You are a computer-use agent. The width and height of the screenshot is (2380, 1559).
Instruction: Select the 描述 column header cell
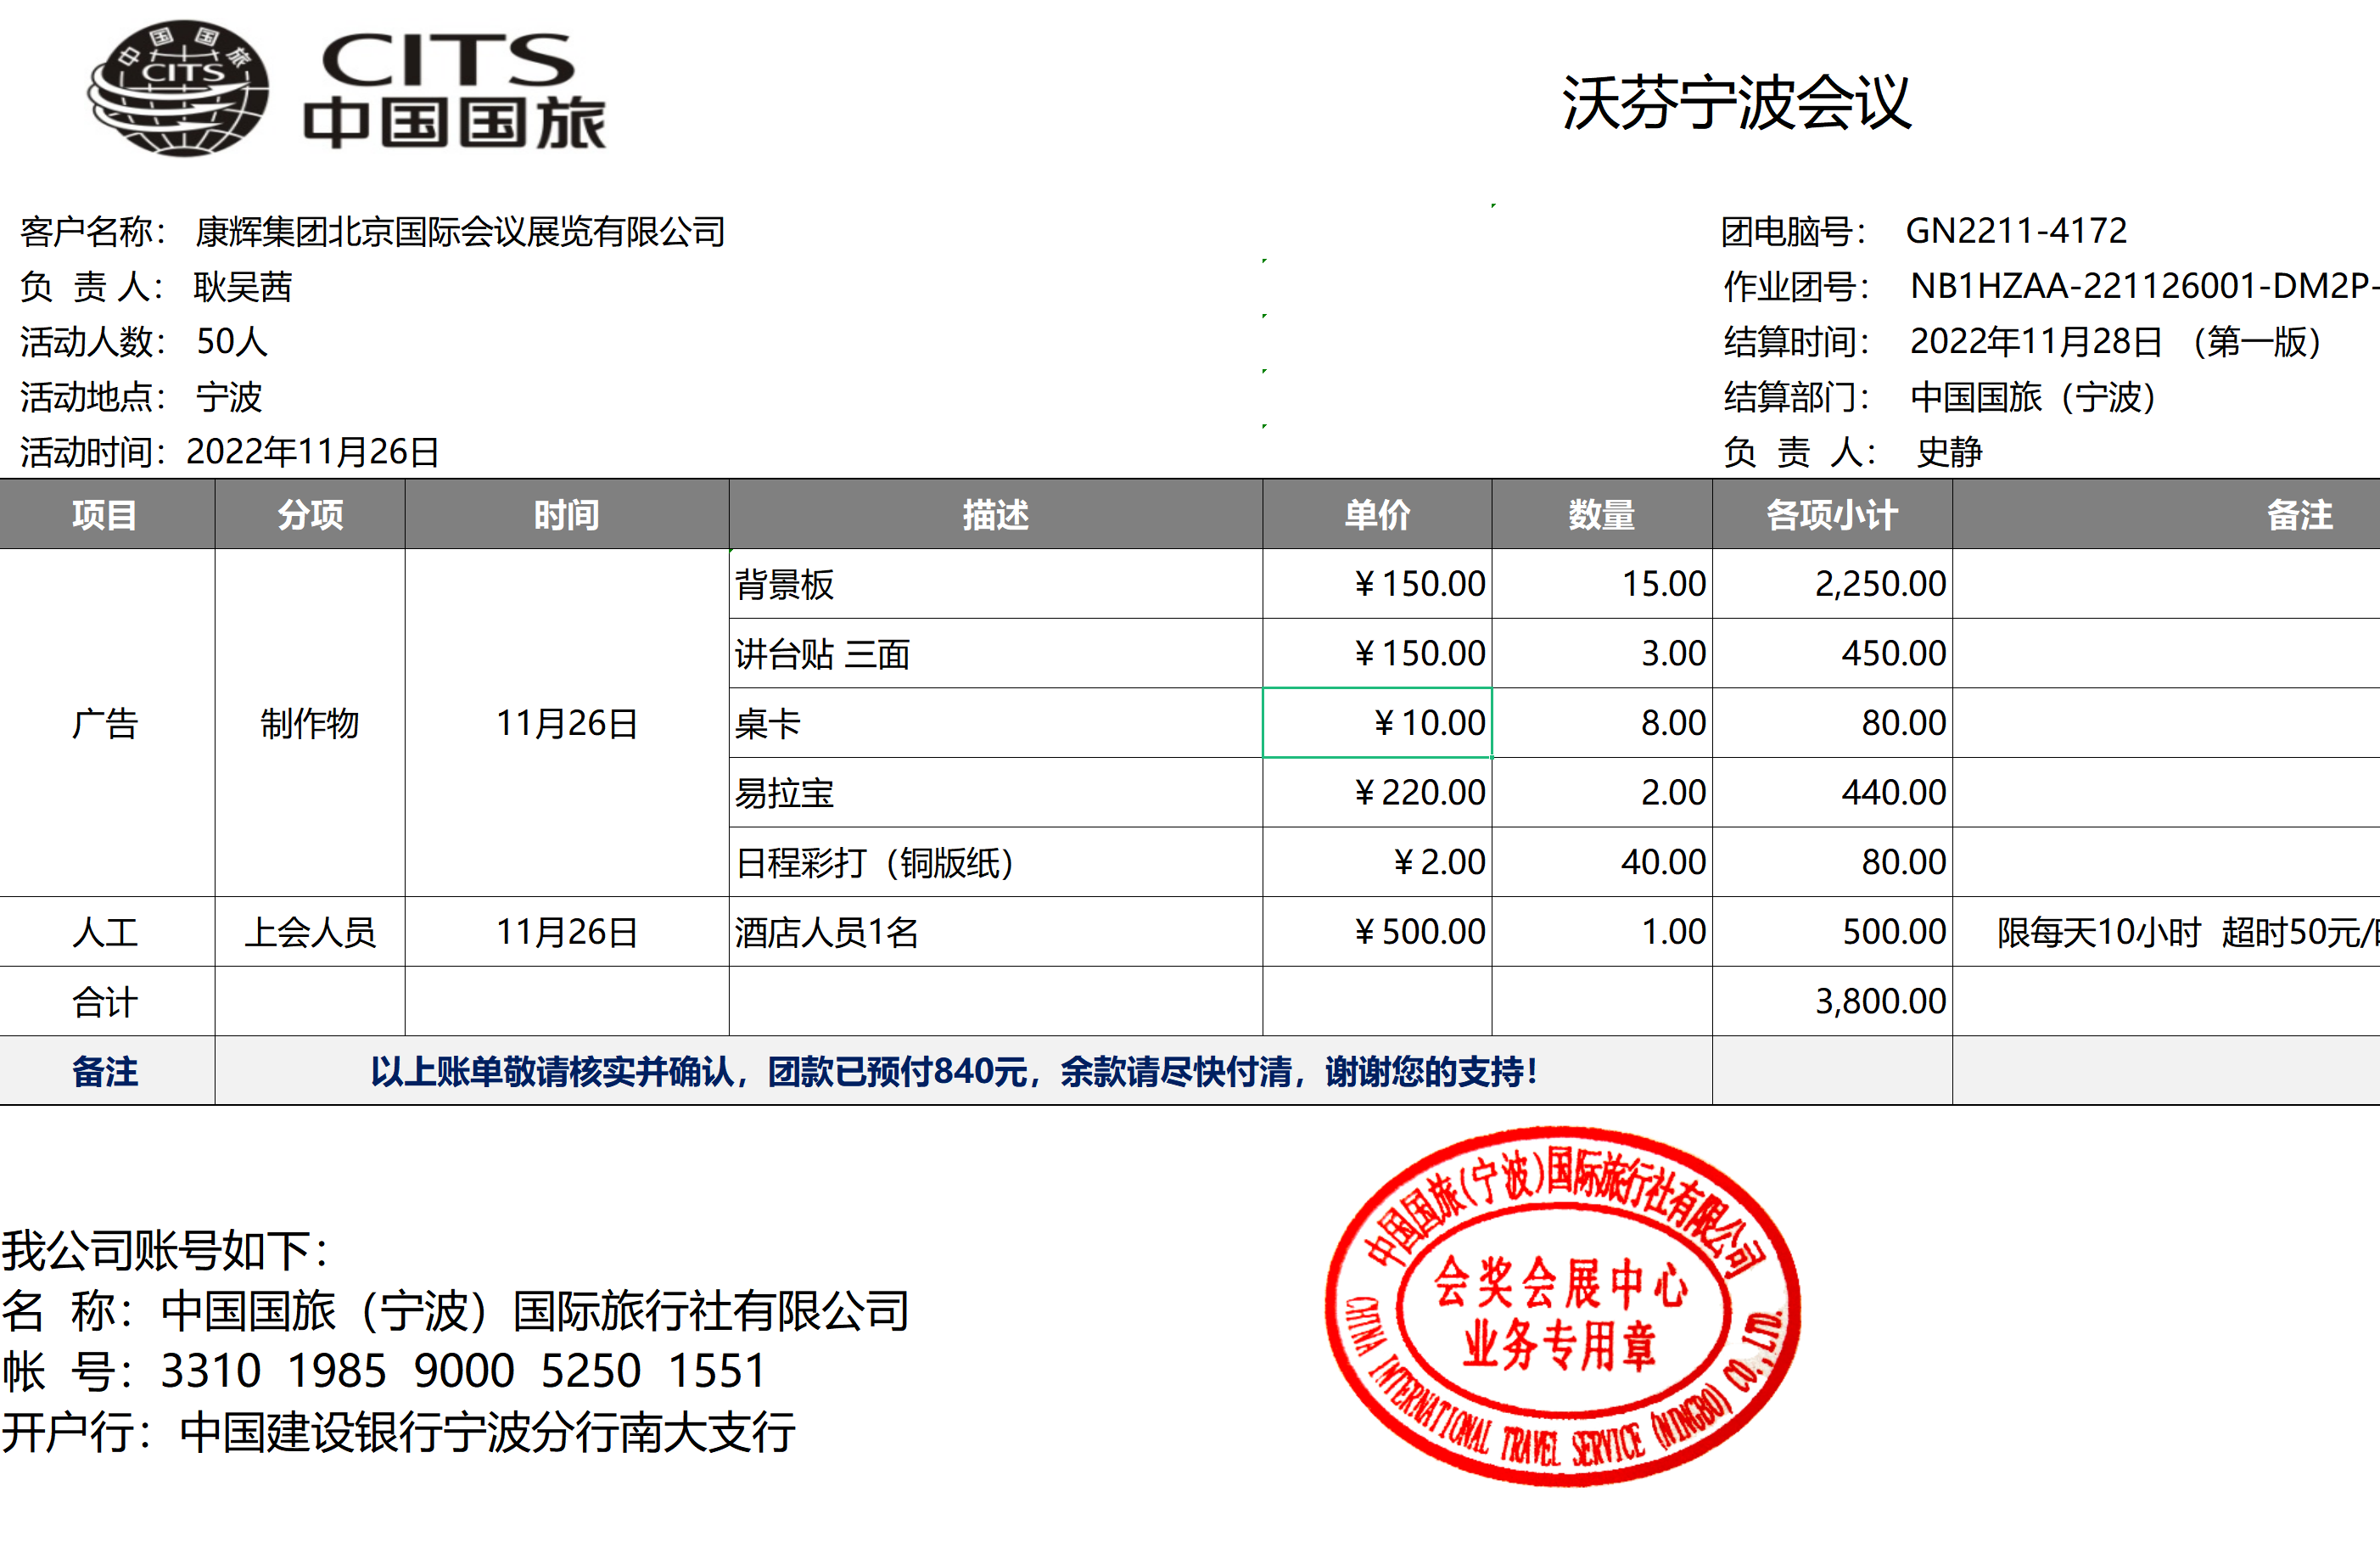tap(995, 515)
